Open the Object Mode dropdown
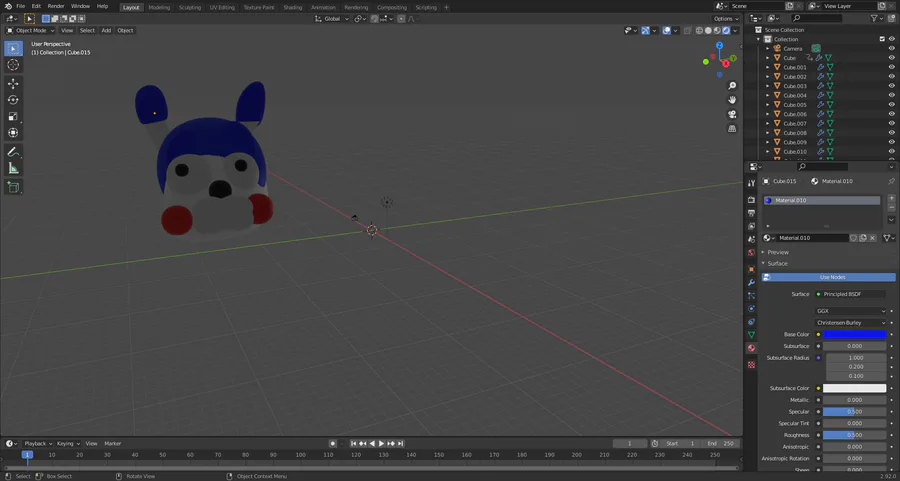Screen dimensions: 900x481 pyautogui.click(x=30, y=30)
